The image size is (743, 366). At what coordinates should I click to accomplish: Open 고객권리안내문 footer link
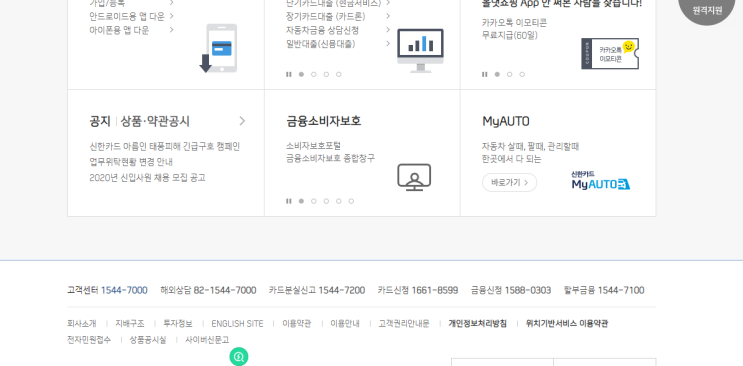pos(404,324)
